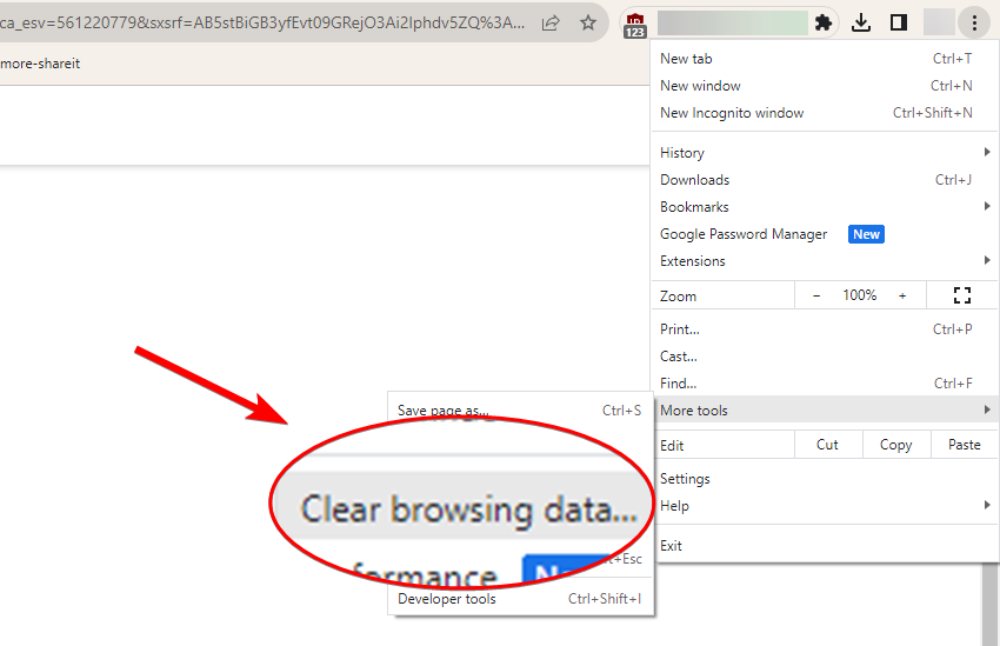The height and width of the screenshot is (646, 1000).
Task: Open Developer tools from the submenu
Action: click(x=446, y=599)
